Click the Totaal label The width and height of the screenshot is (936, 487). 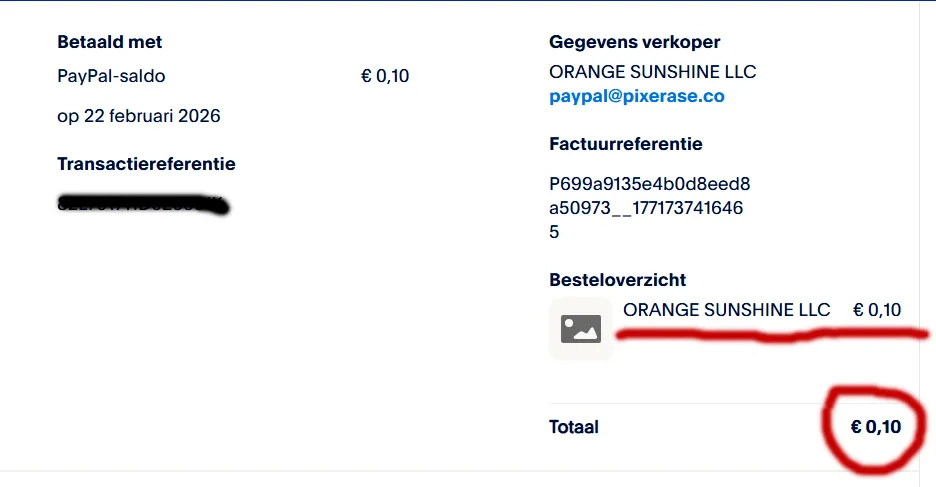(574, 427)
